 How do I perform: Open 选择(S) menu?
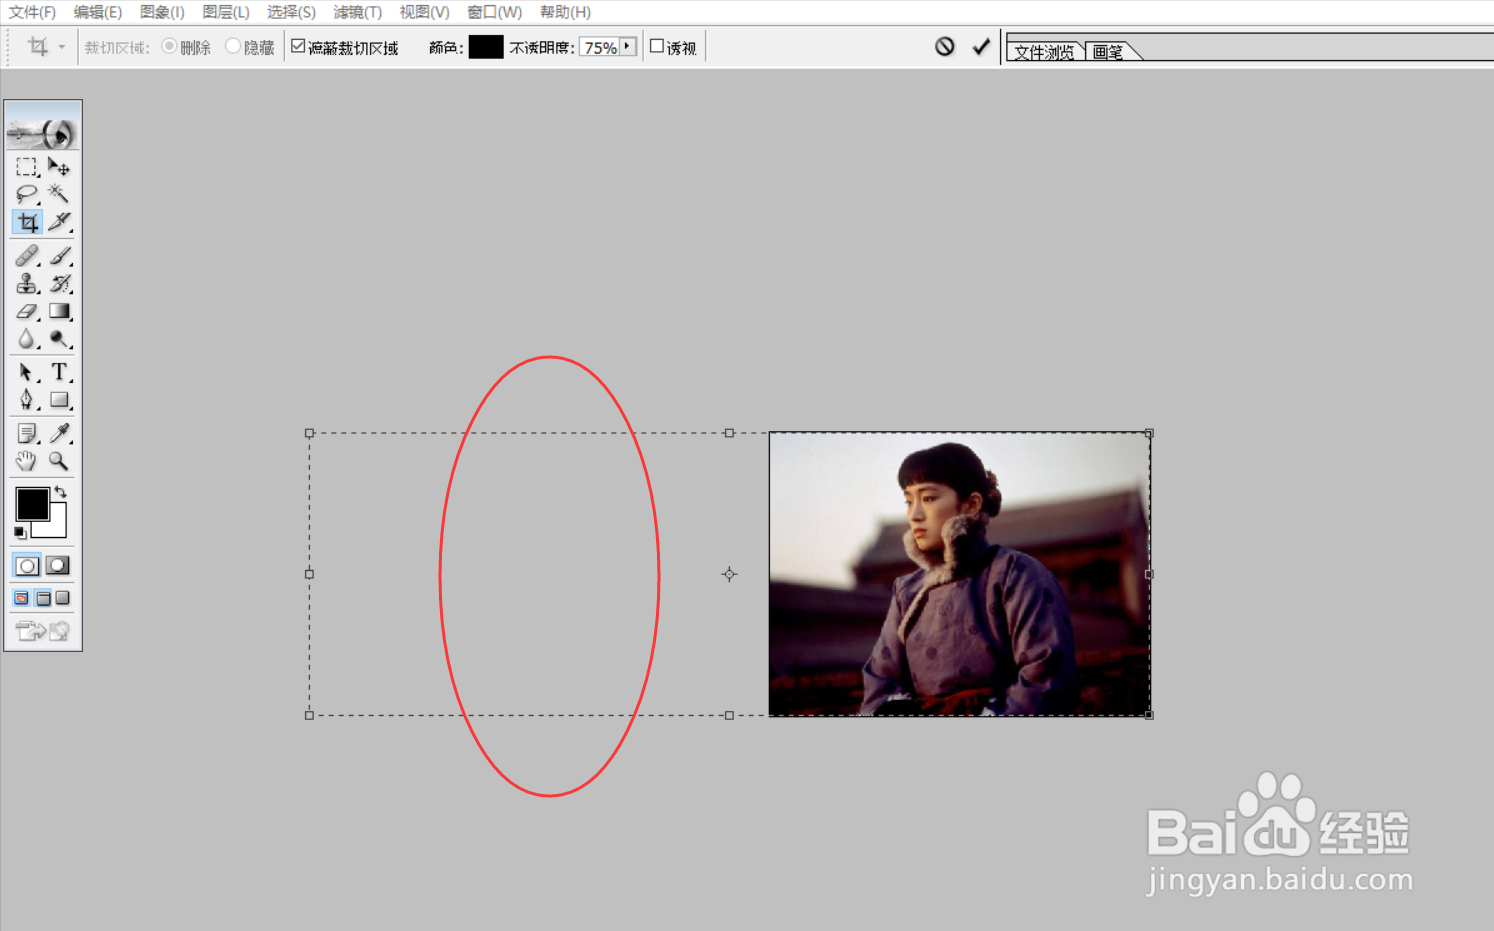click(x=291, y=12)
